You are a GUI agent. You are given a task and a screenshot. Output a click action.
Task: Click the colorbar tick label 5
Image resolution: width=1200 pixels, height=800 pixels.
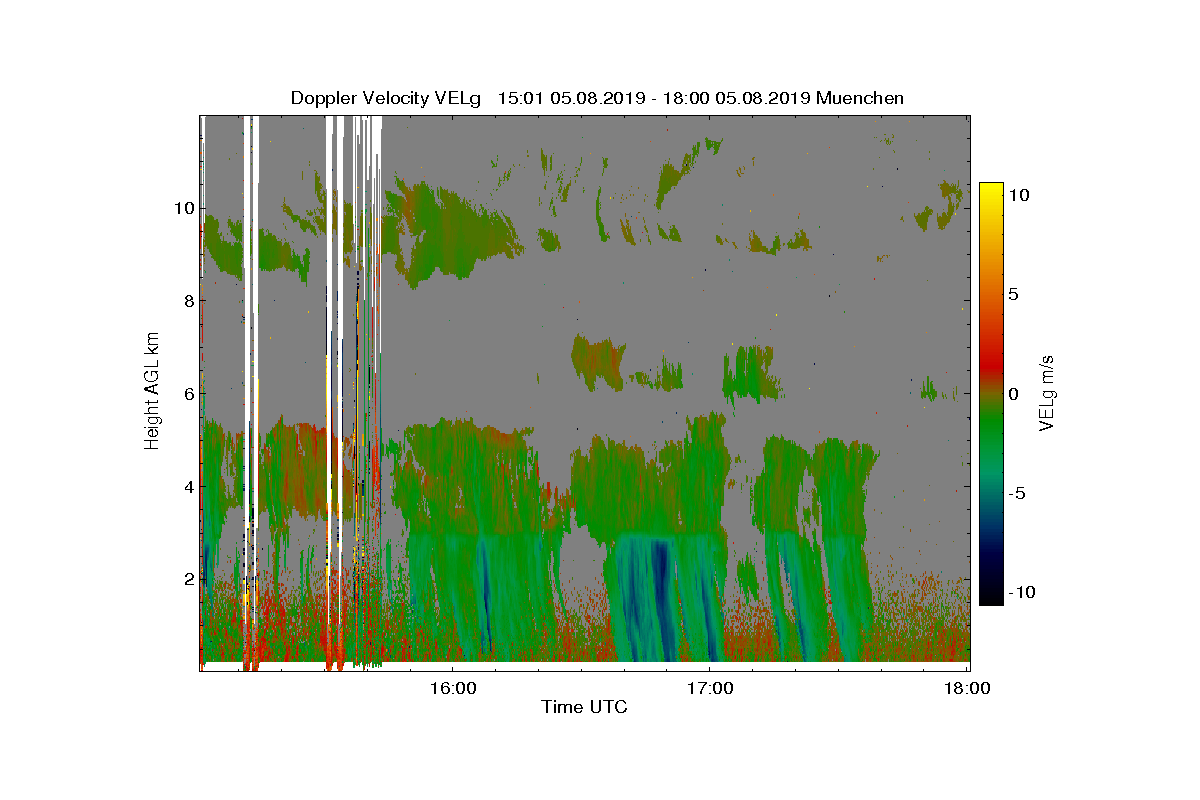point(1013,294)
